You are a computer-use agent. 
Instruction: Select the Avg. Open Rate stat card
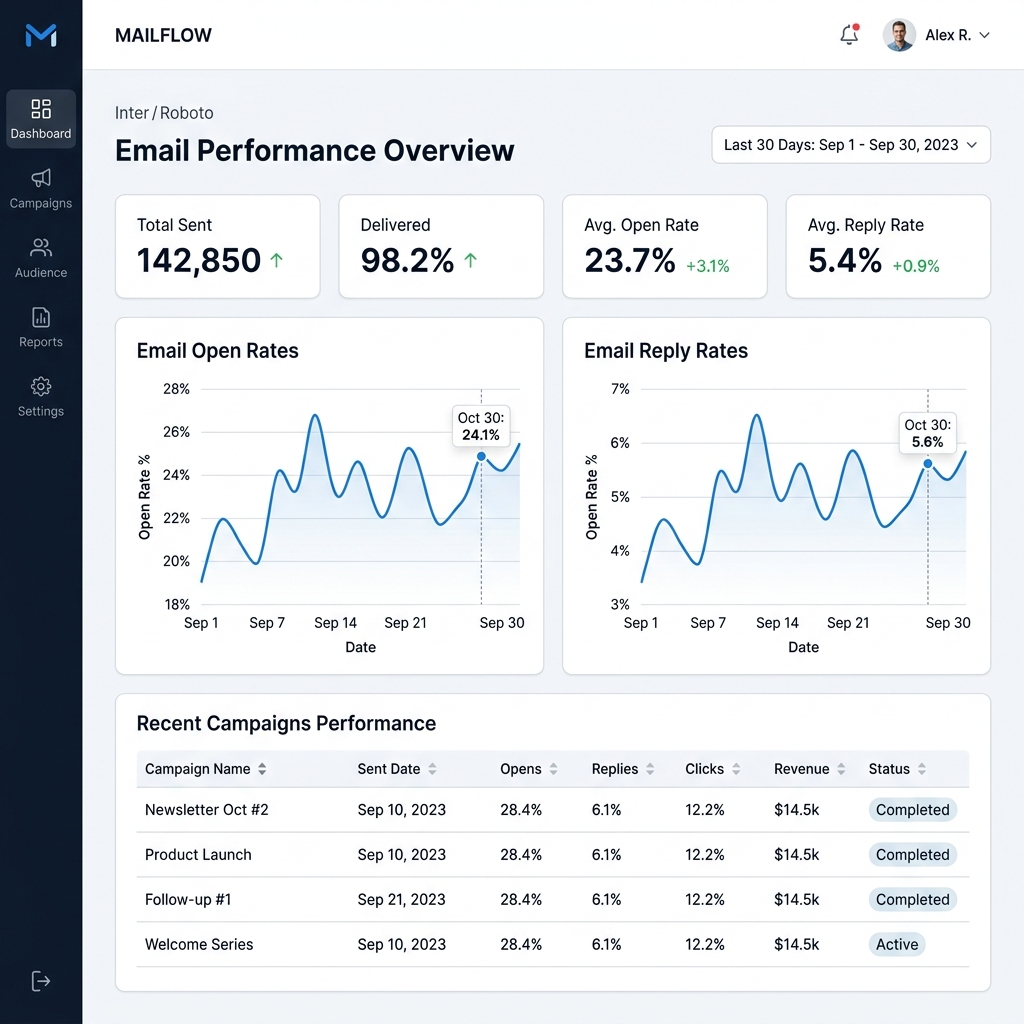pos(664,247)
